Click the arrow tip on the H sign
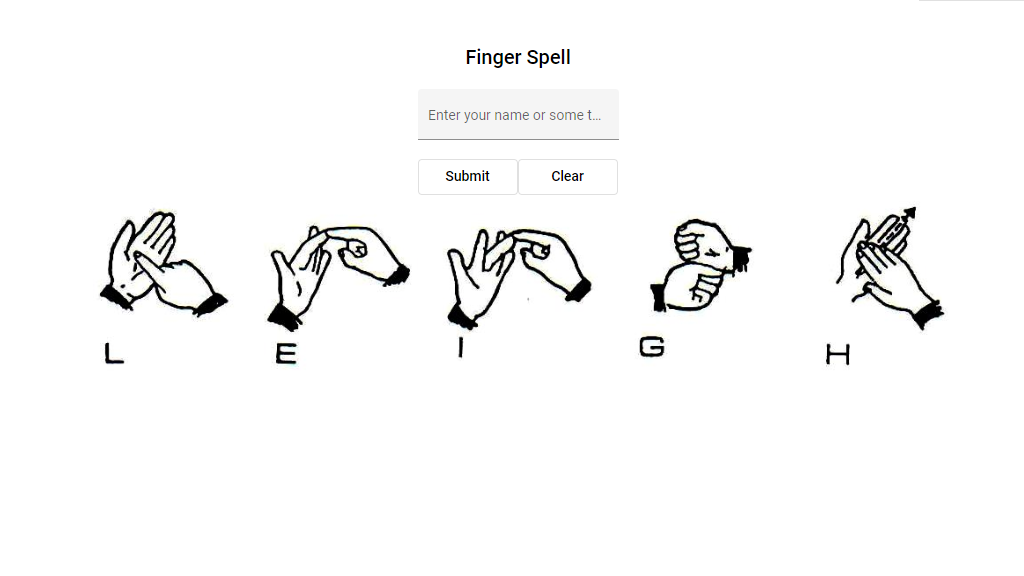The height and width of the screenshot is (576, 1024). (910, 214)
